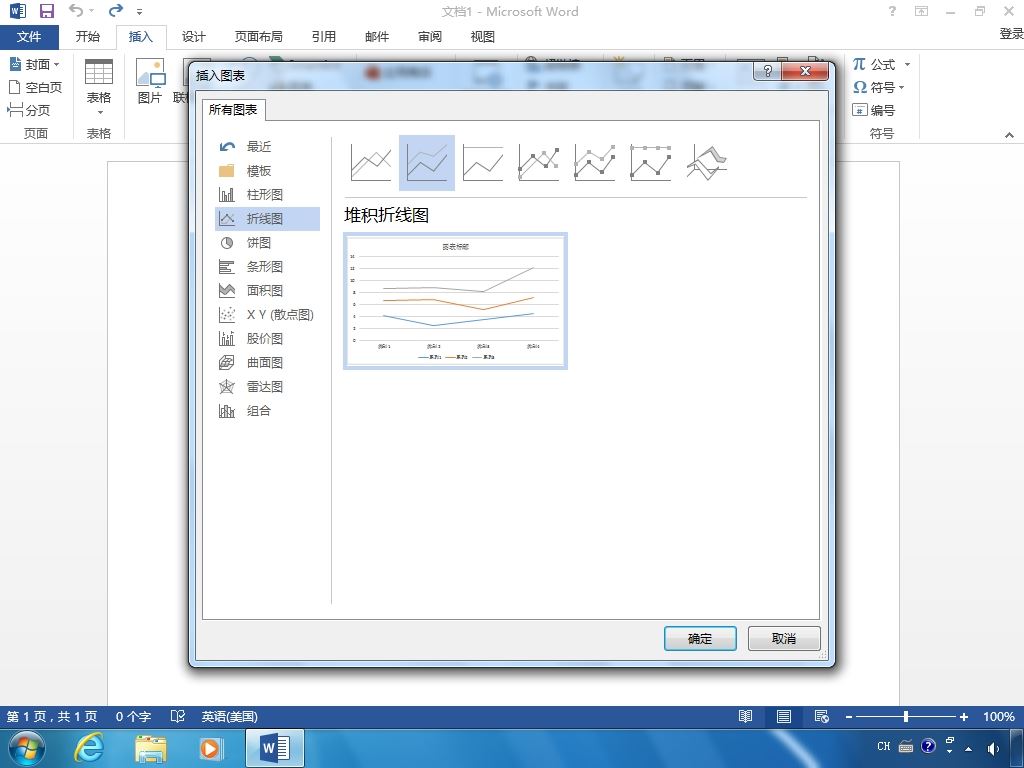This screenshot has width=1024, height=768.
Task: Open ribbon display options icon
Action: coord(921,11)
